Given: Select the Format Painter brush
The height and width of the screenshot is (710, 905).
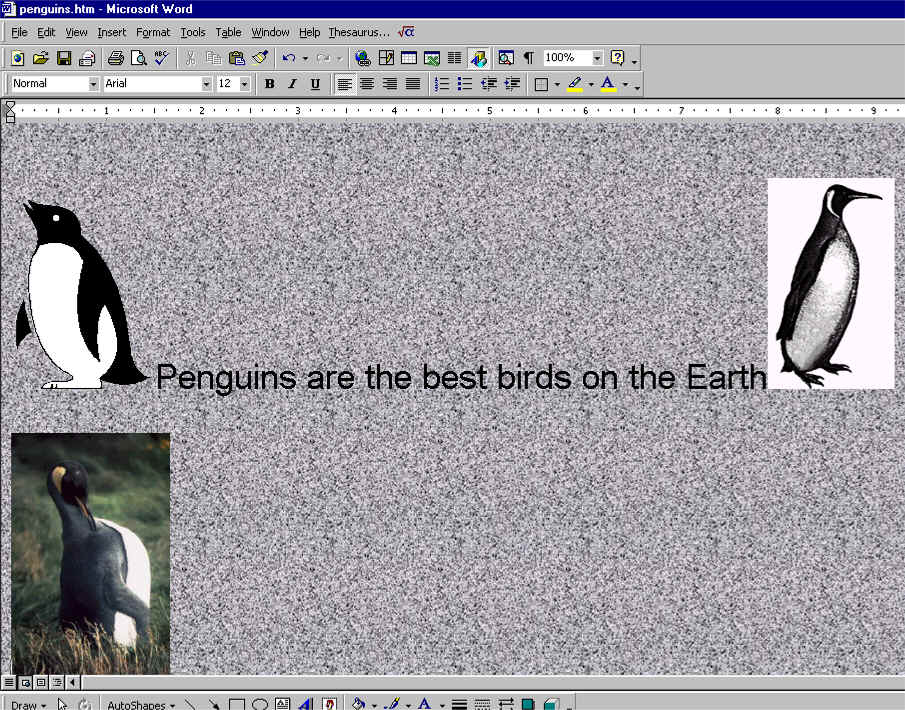Looking at the screenshot, I should [260, 58].
